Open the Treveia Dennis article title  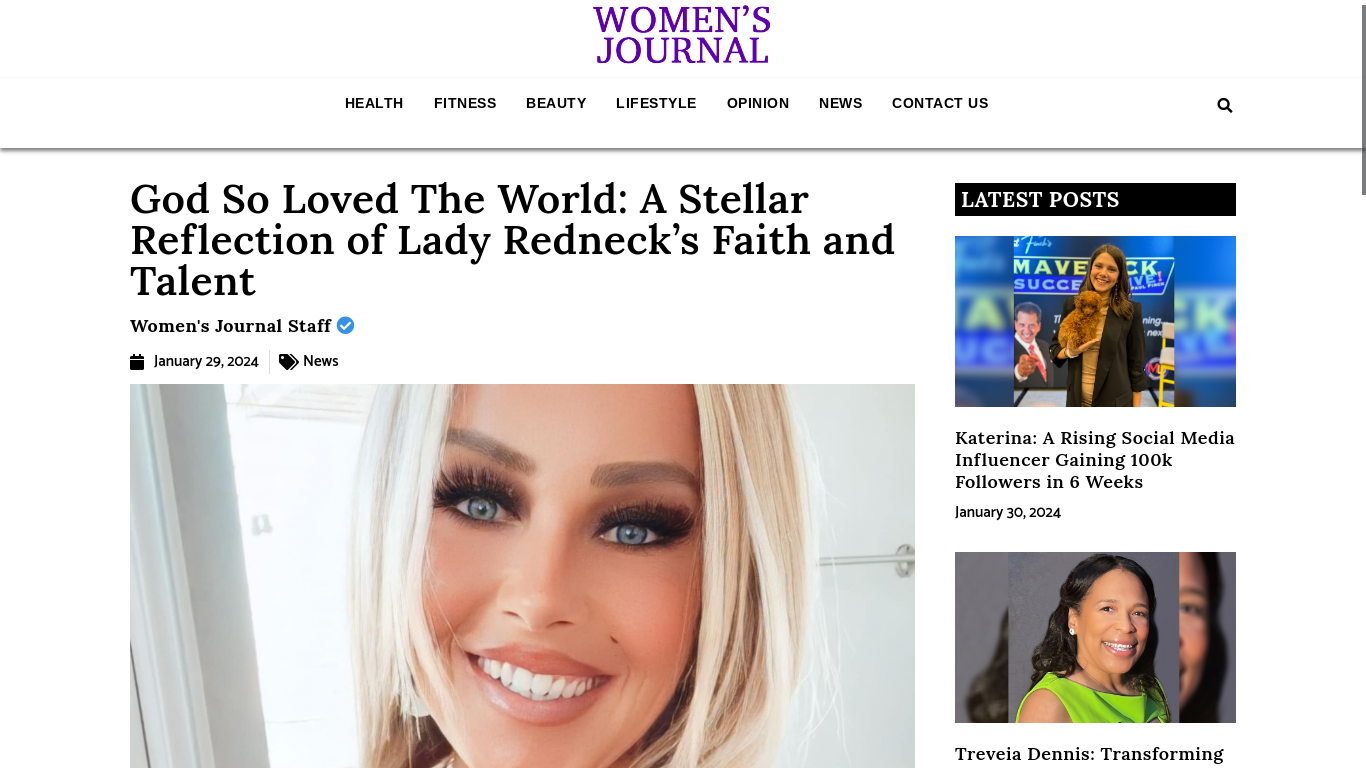click(x=1089, y=754)
